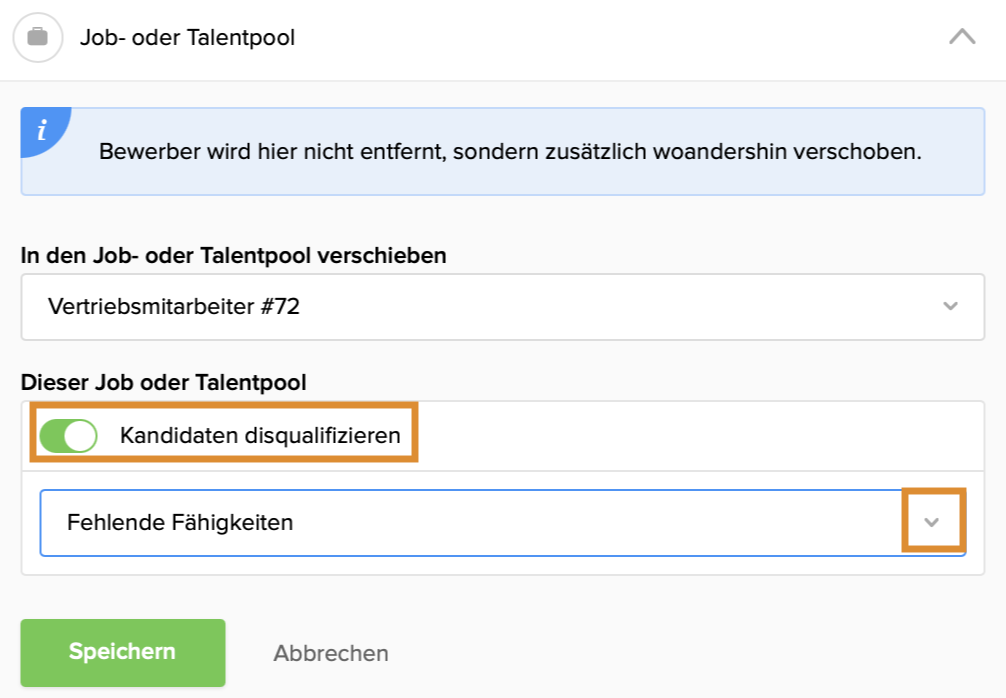Select the "Fehlende Fähigkeiten" value text
1006x698 pixels.
[x=180, y=522]
